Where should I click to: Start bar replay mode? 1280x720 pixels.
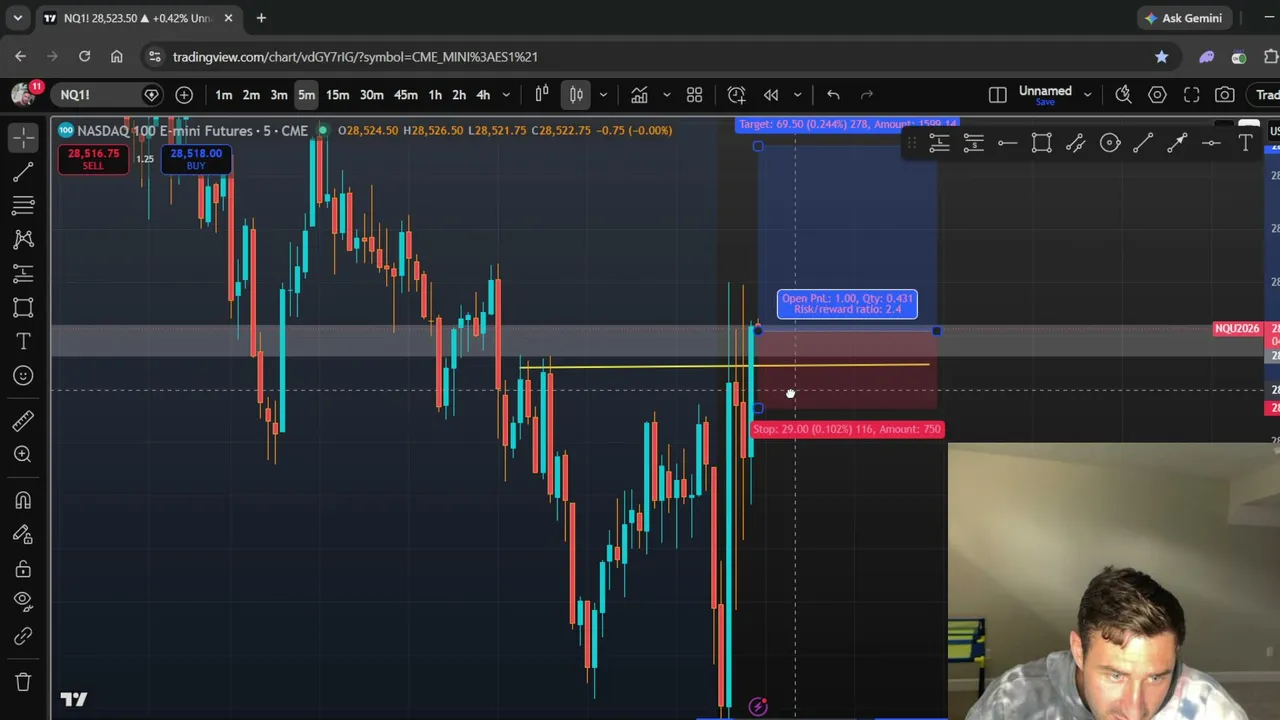point(771,95)
